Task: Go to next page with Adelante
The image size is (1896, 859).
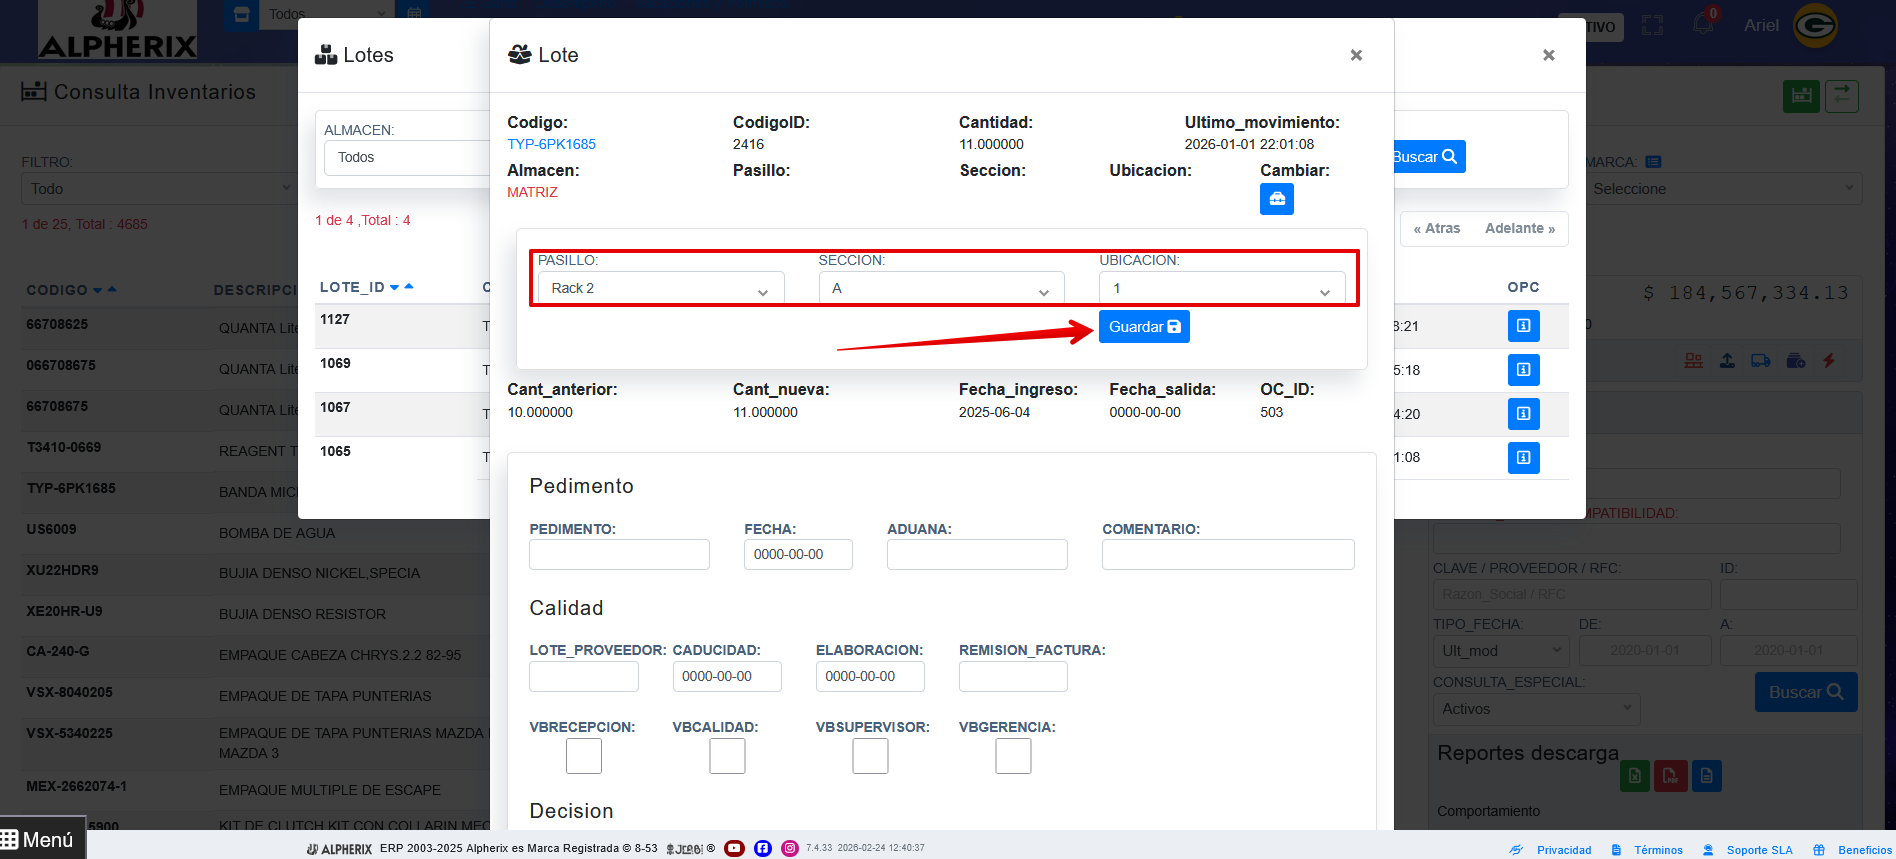Action: (x=1519, y=228)
